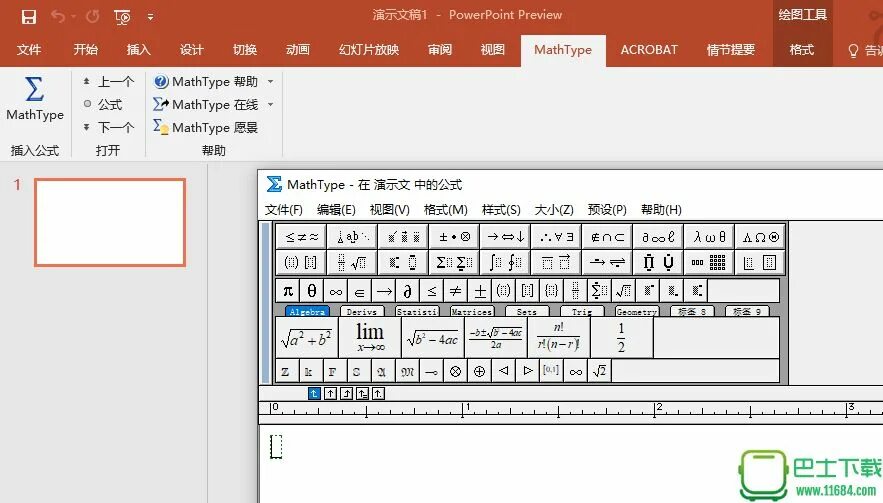Viewport: 883px width, 503px height.
Task: Insert the lim x→∞ expression
Action: pos(369,337)
